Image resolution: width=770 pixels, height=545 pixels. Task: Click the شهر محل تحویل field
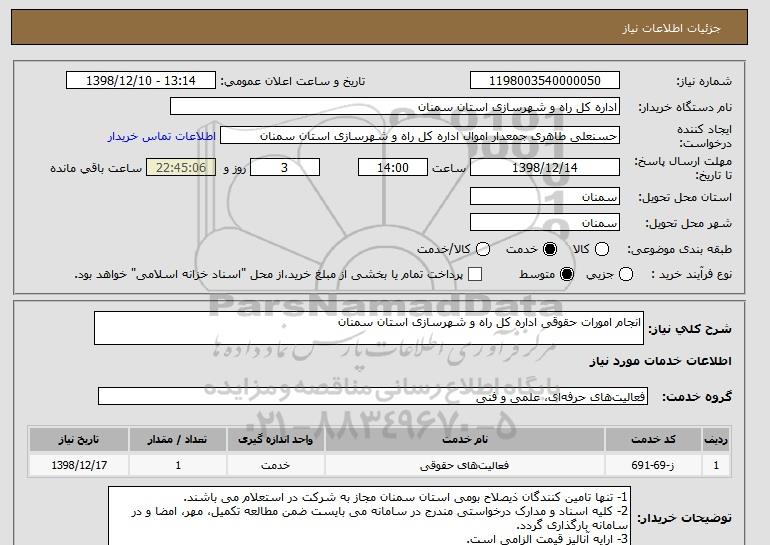[x=545, y=223]
